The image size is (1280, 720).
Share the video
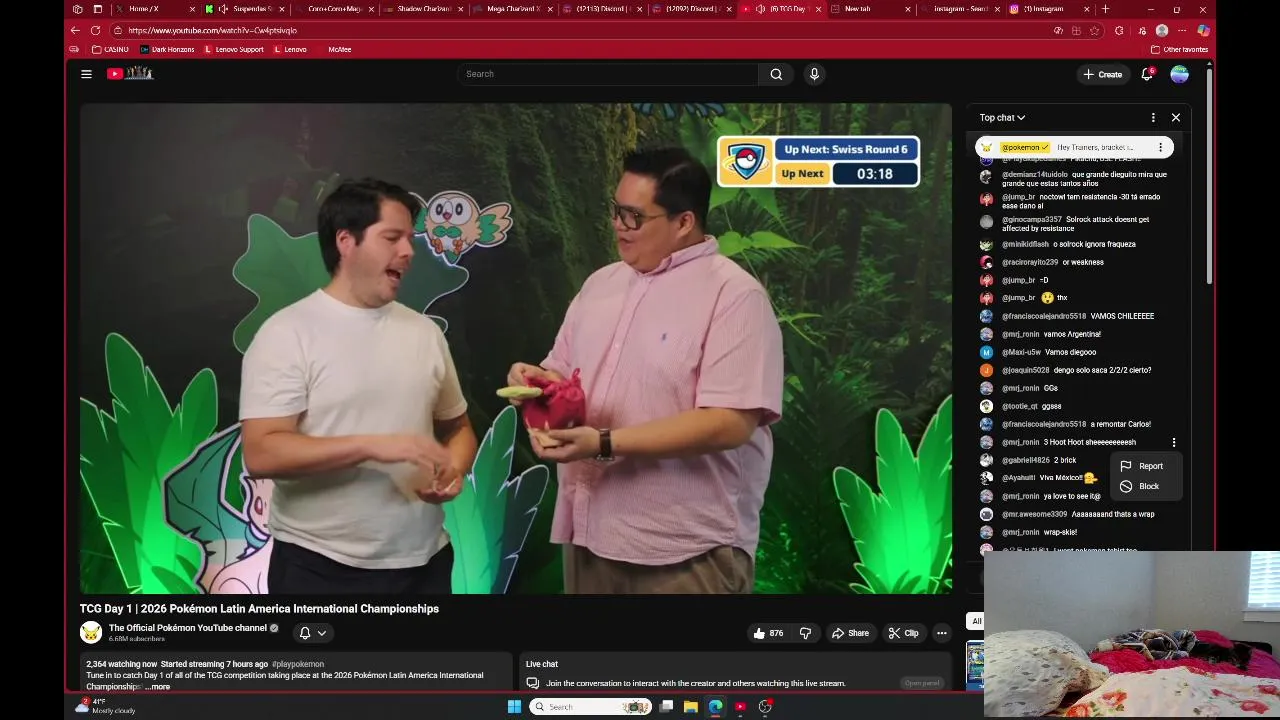click(850, 633)
